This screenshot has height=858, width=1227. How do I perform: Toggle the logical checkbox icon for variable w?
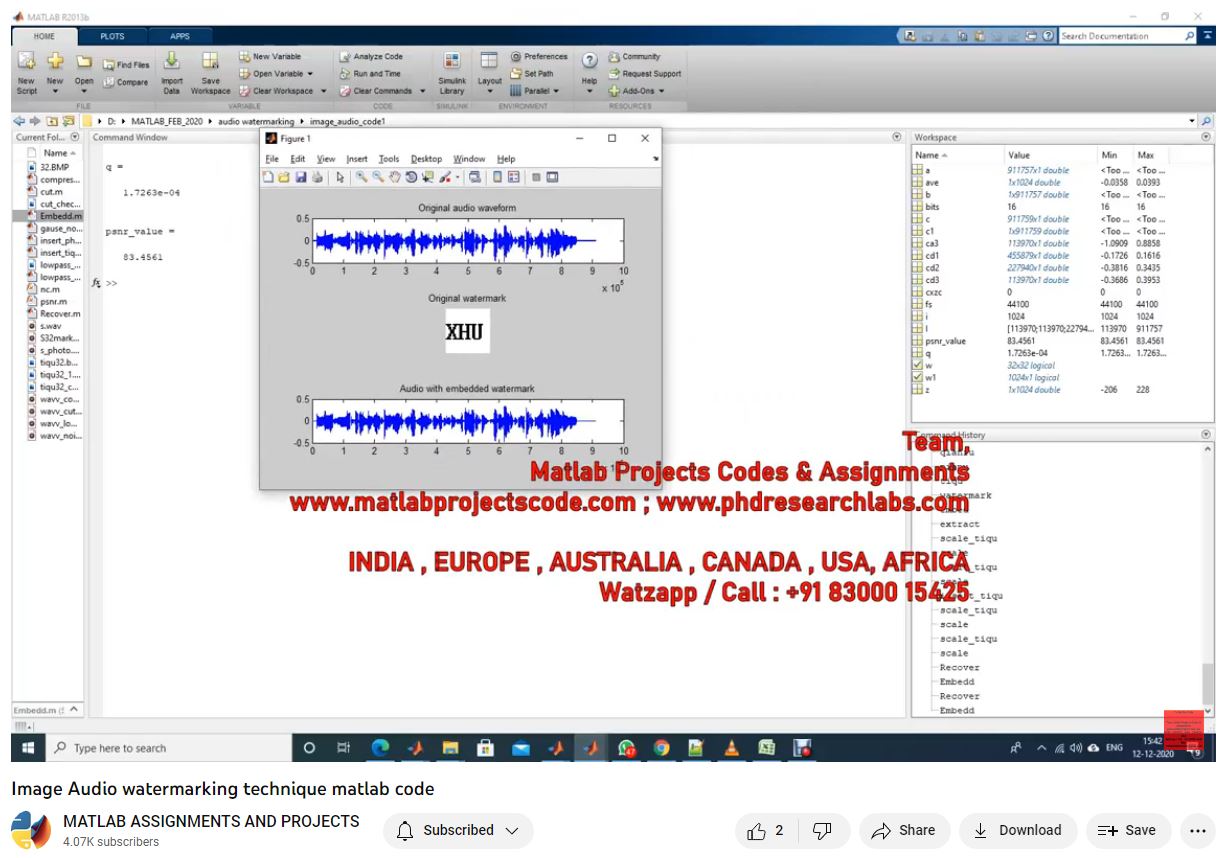917,365
